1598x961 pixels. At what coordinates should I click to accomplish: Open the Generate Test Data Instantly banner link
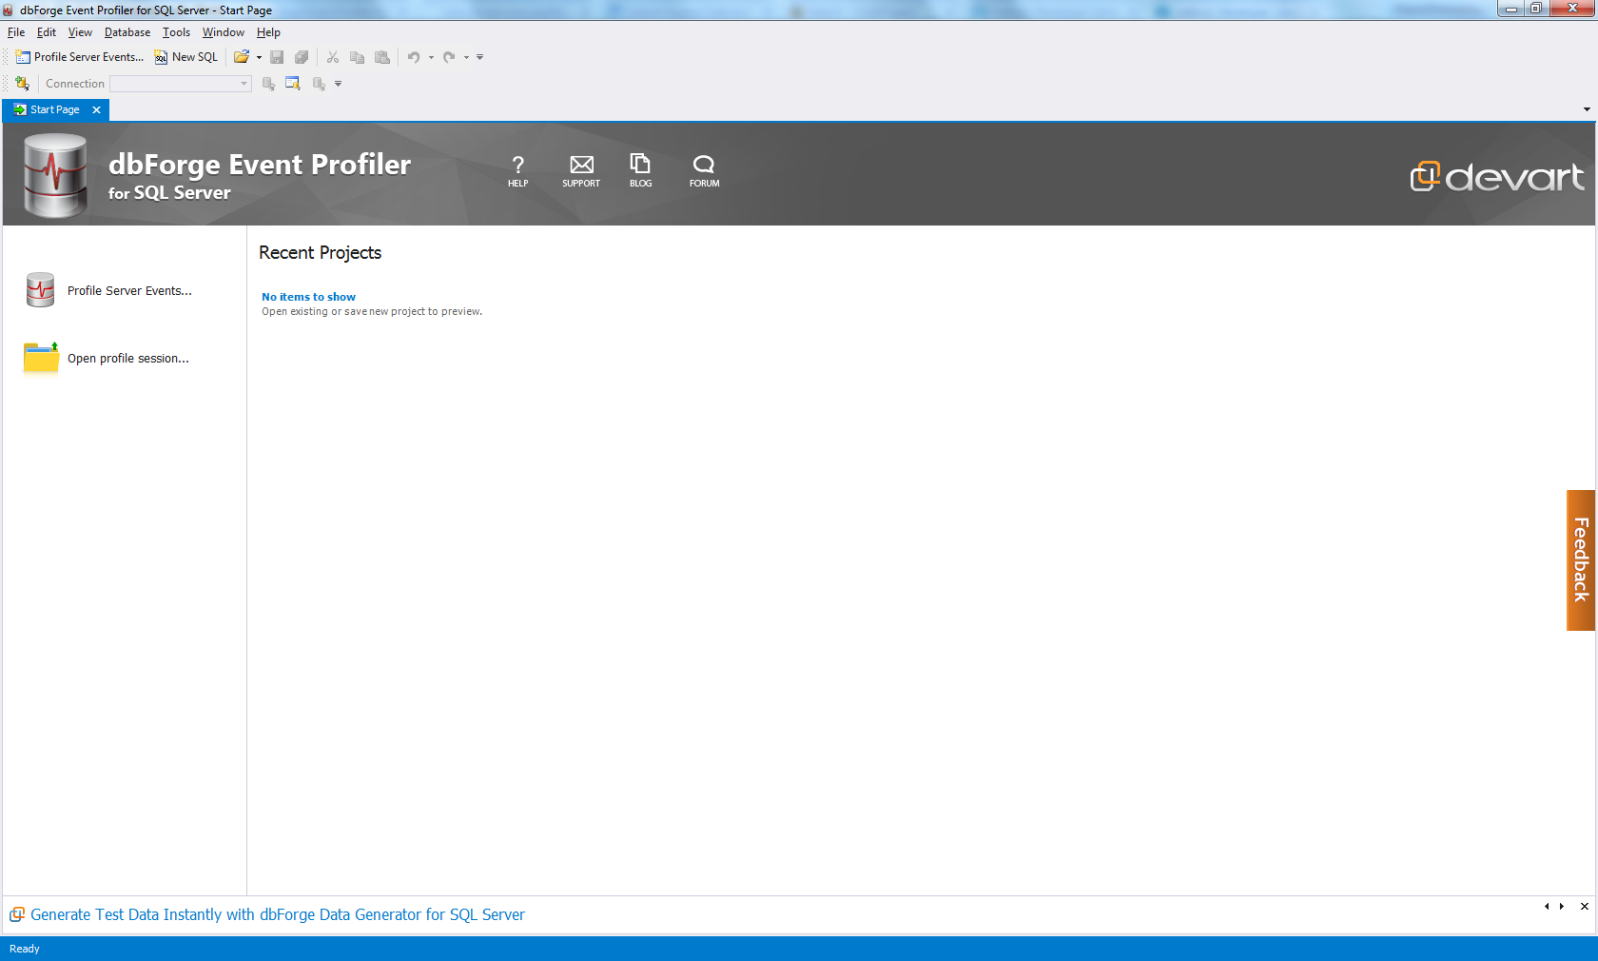pyautogui.click(x=277, y=914)
